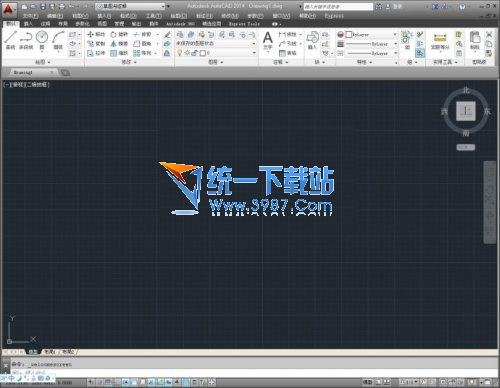Open the workspace selector dropdown

tap(130, 6)
